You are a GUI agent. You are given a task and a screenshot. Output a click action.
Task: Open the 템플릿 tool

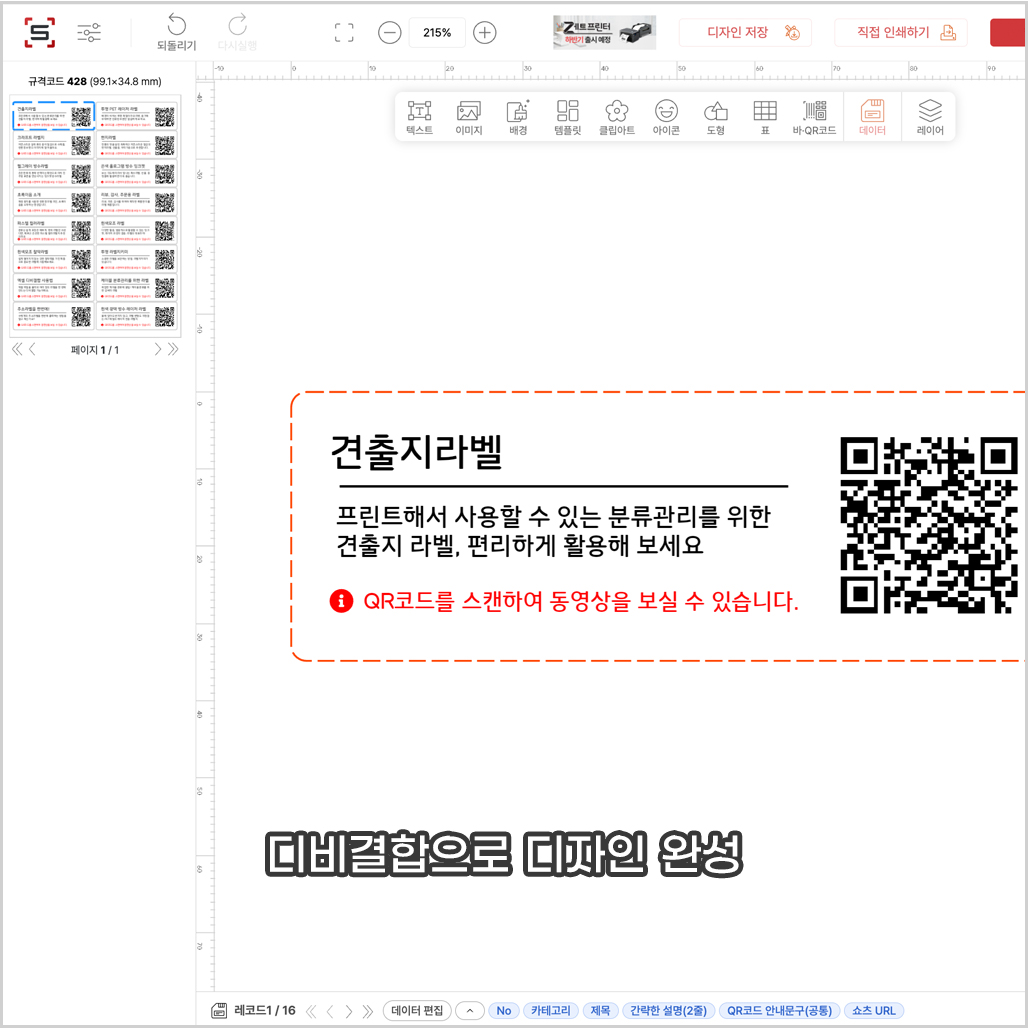pos(568,117)
